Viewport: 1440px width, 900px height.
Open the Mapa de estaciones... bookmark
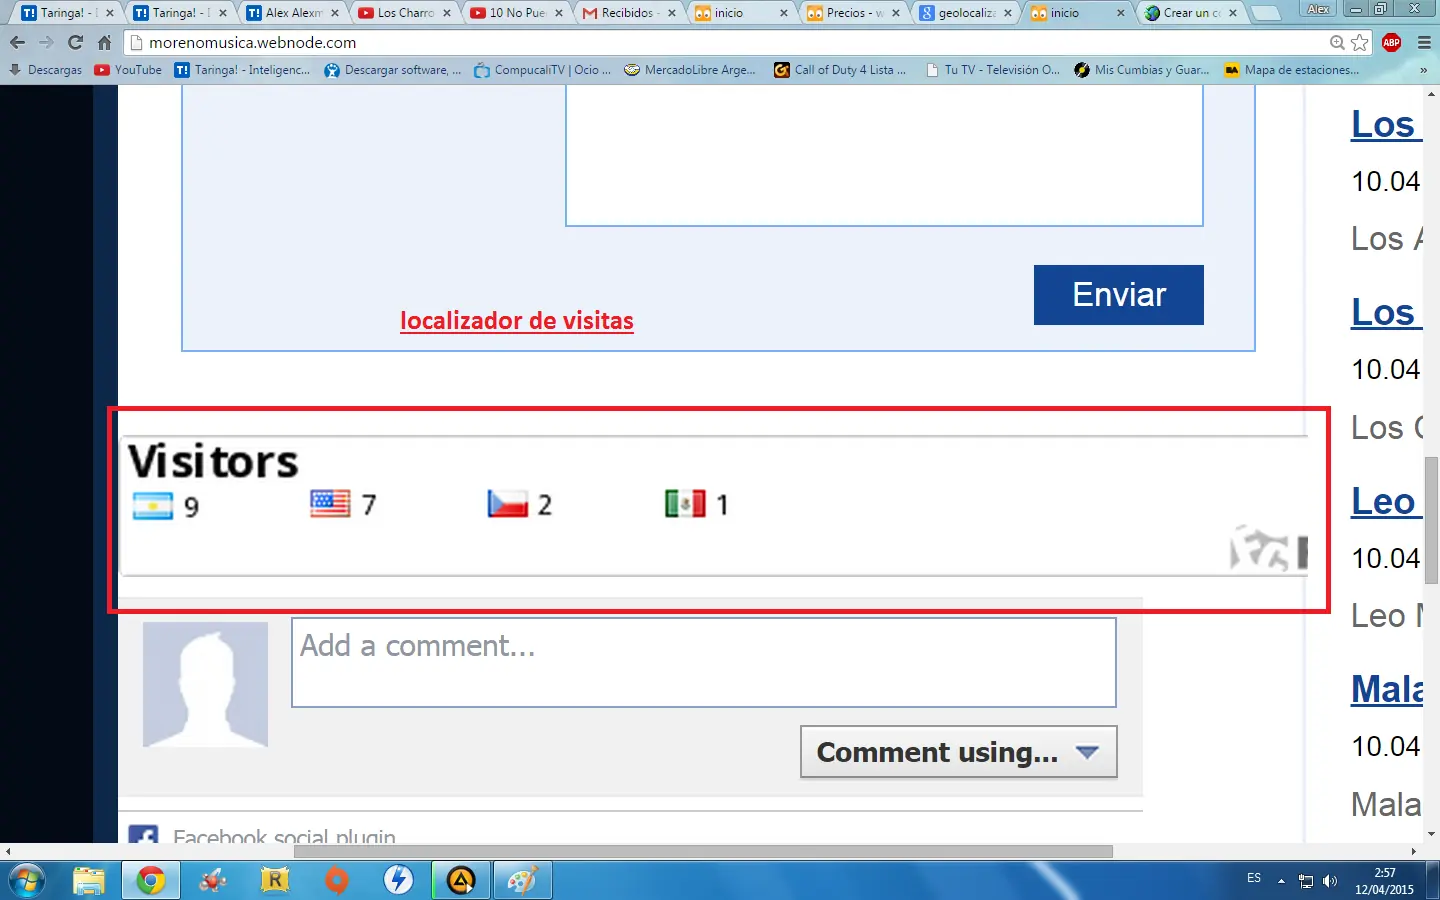point(1292,70)
